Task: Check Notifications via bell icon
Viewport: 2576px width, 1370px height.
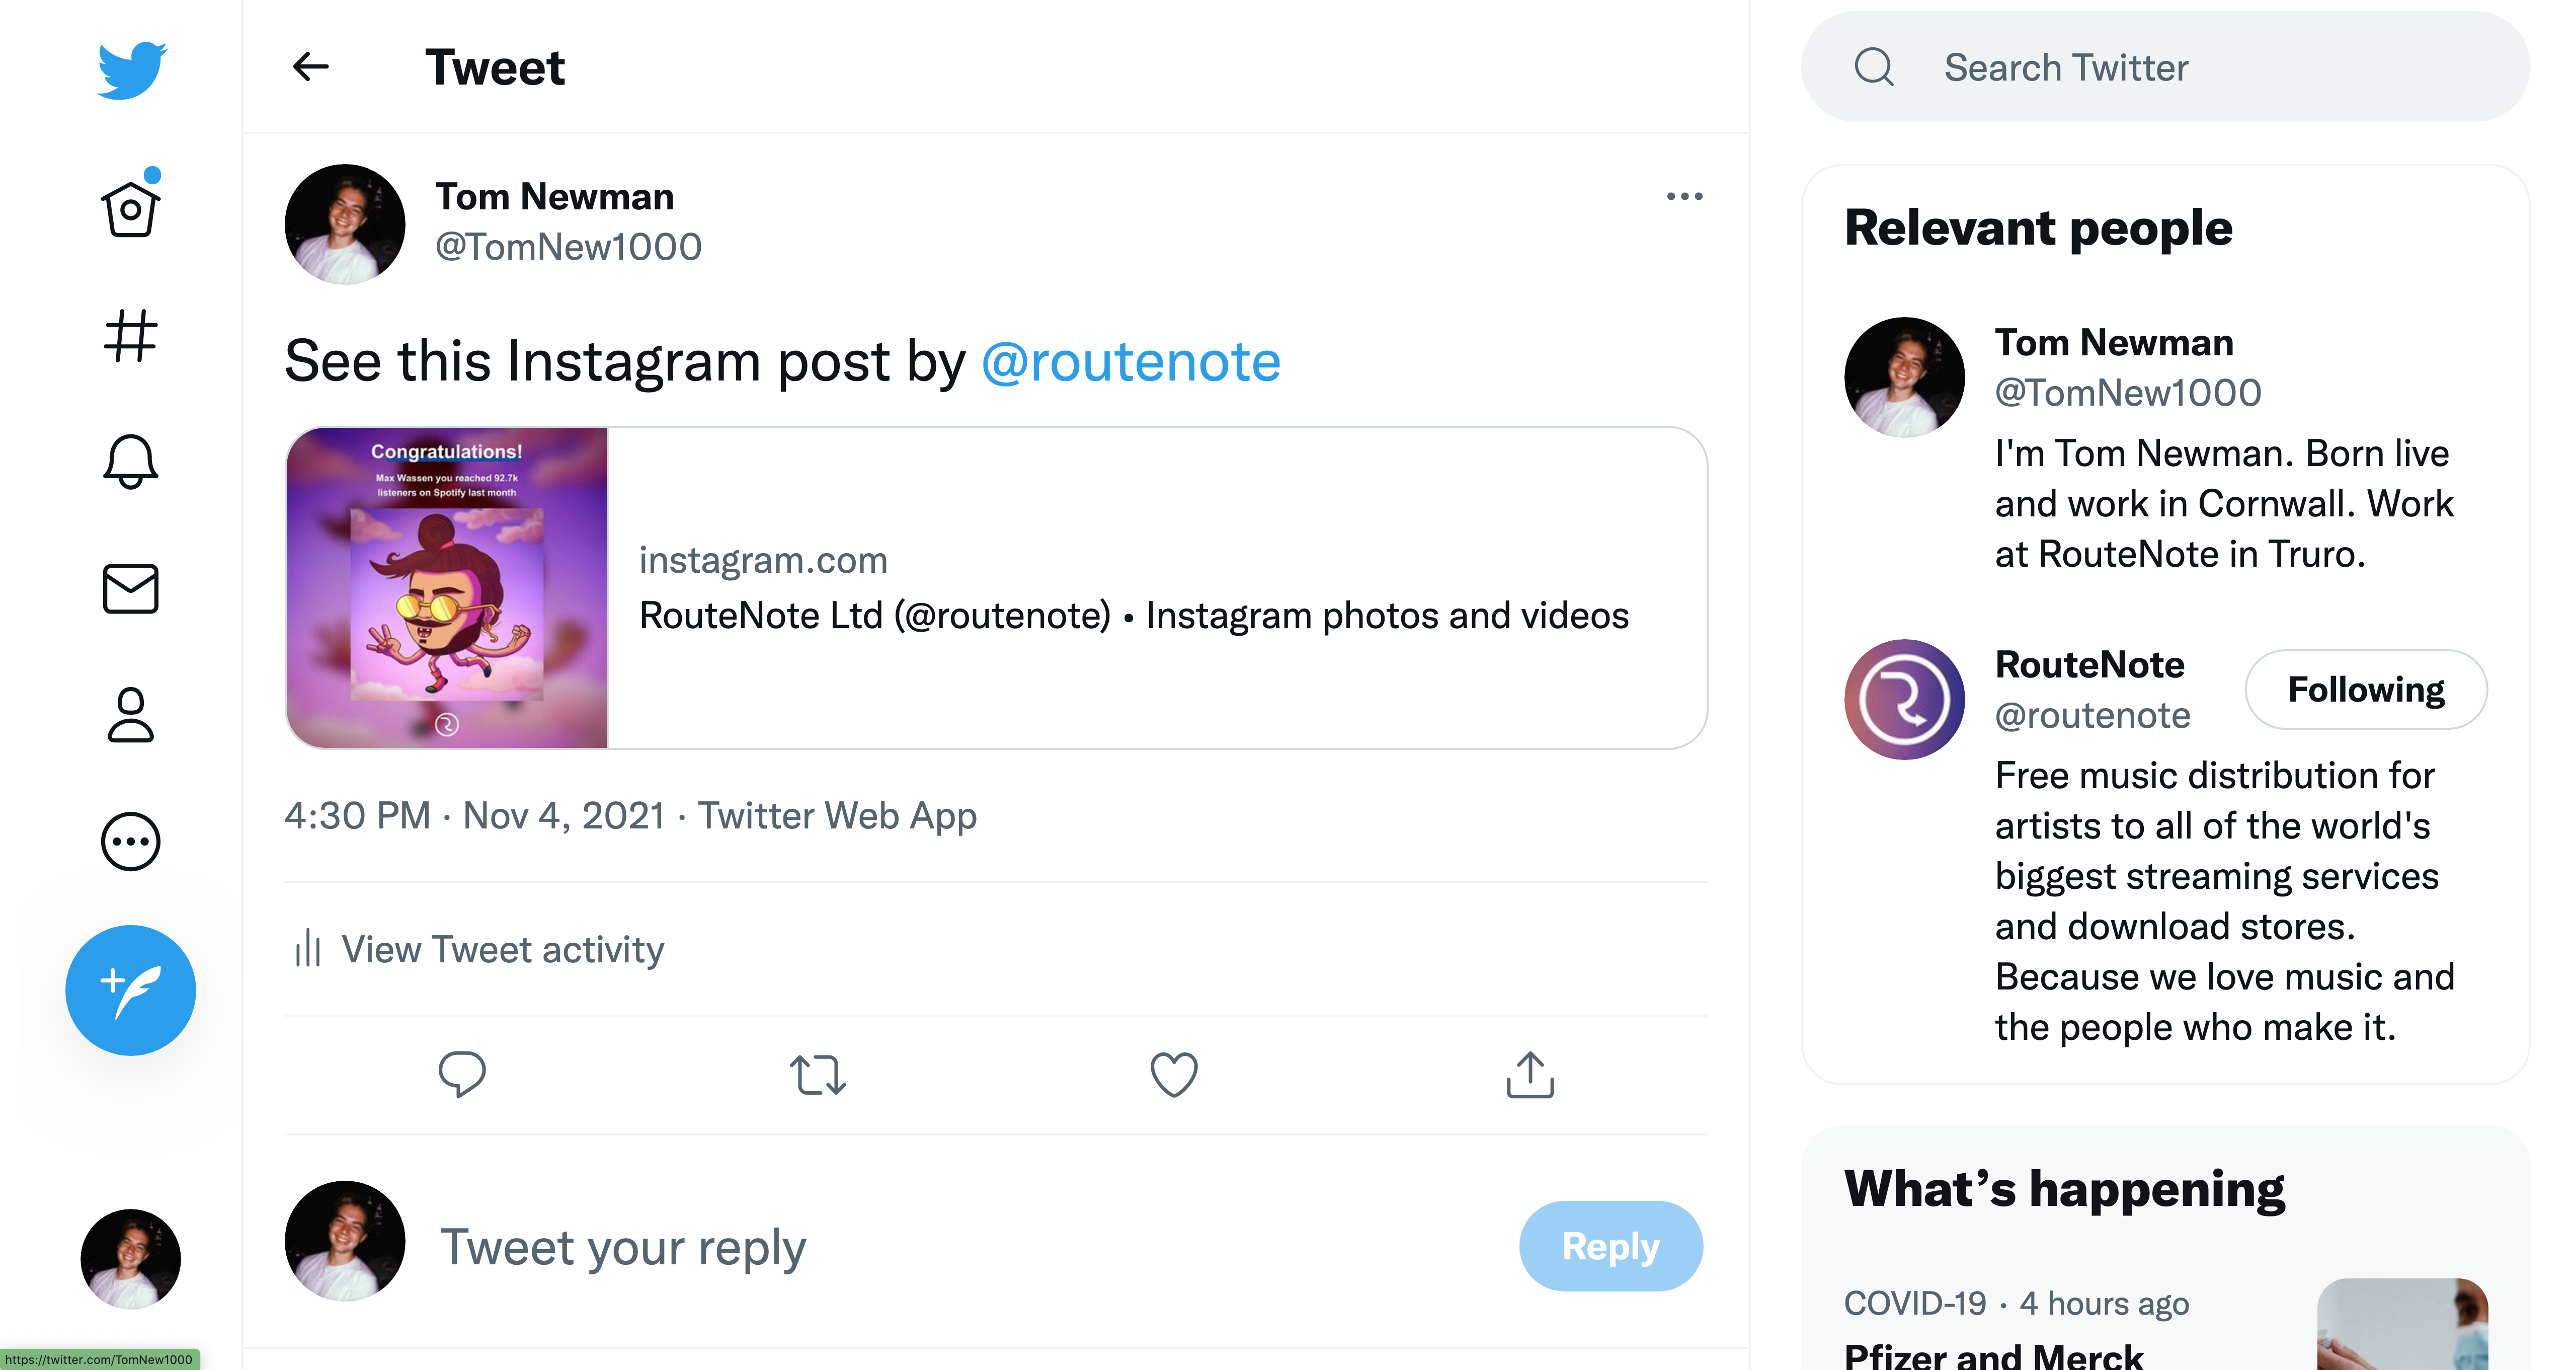Action: point(130,463)
